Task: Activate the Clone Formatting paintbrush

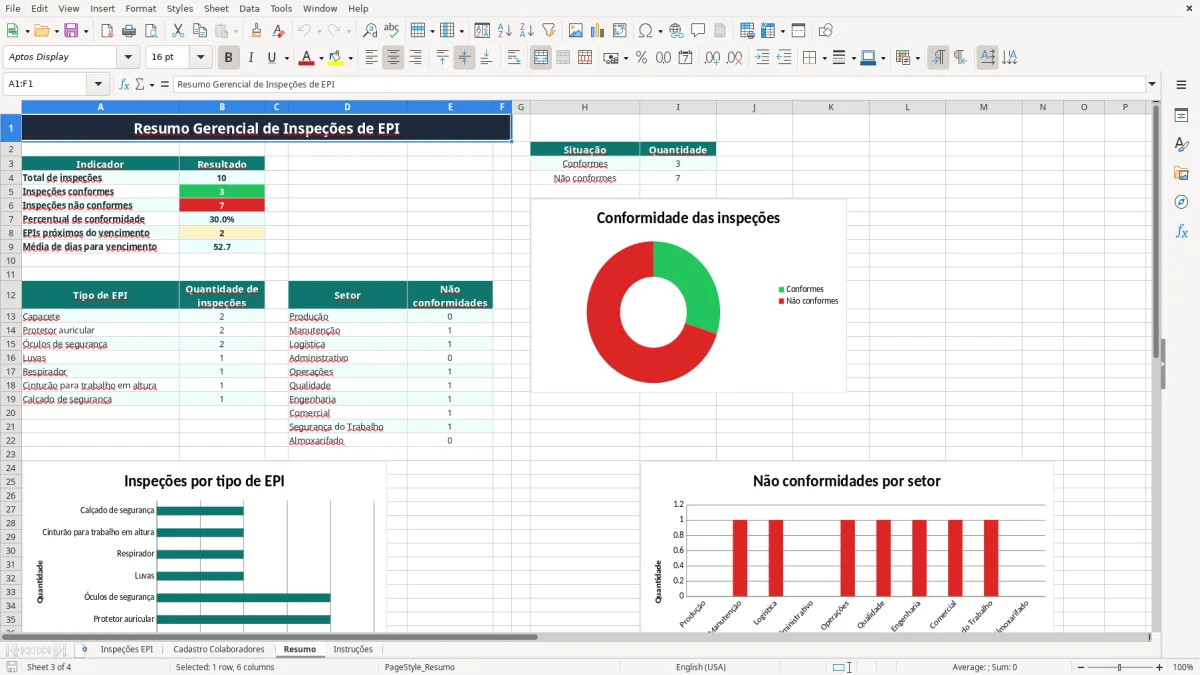Action: 256,31
